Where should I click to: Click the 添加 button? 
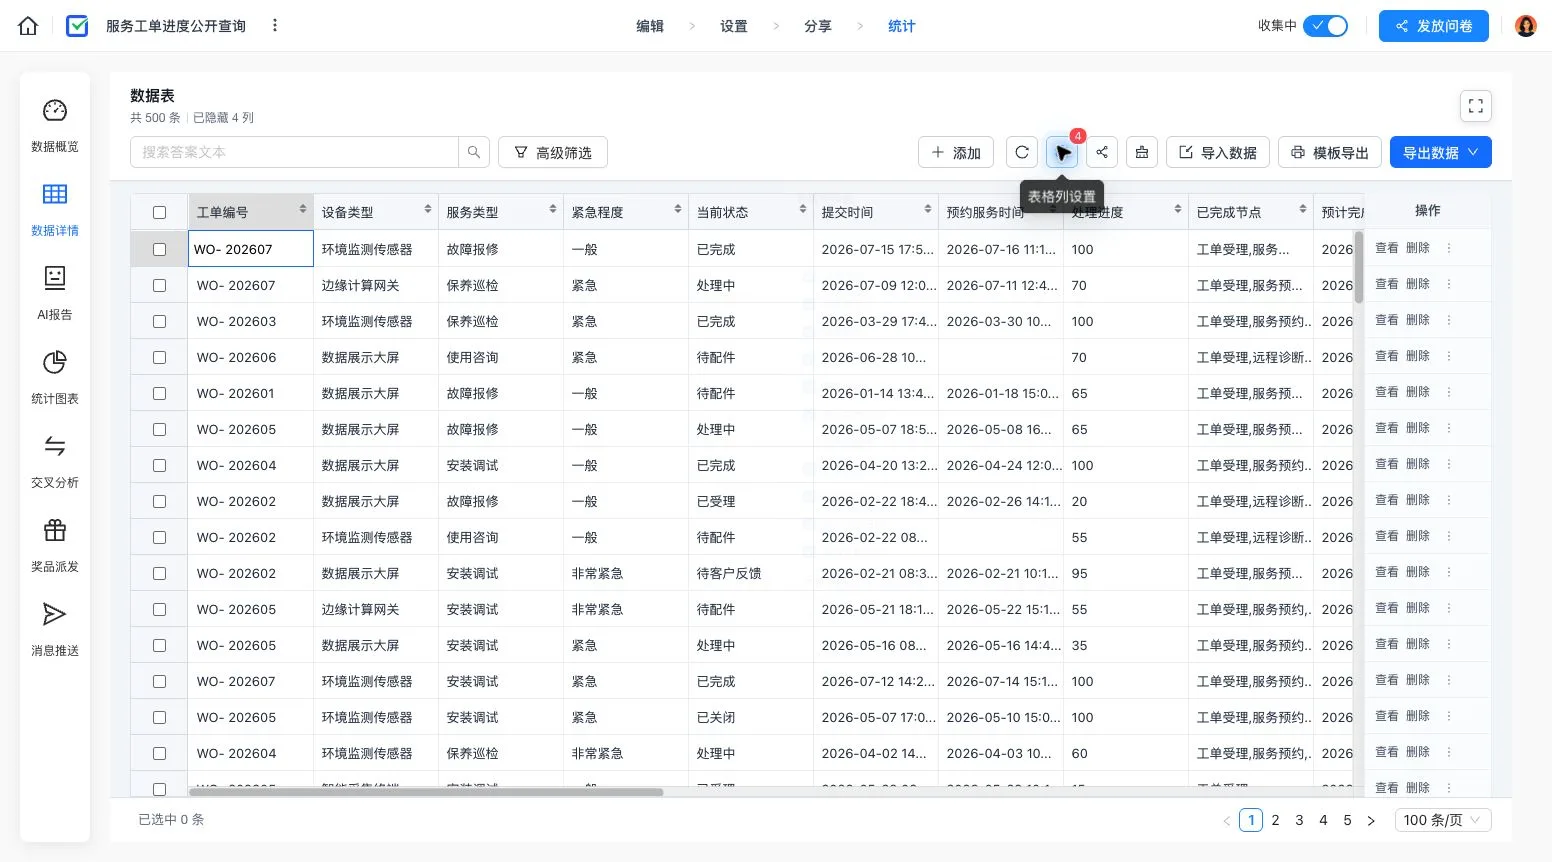pos(956,152)
